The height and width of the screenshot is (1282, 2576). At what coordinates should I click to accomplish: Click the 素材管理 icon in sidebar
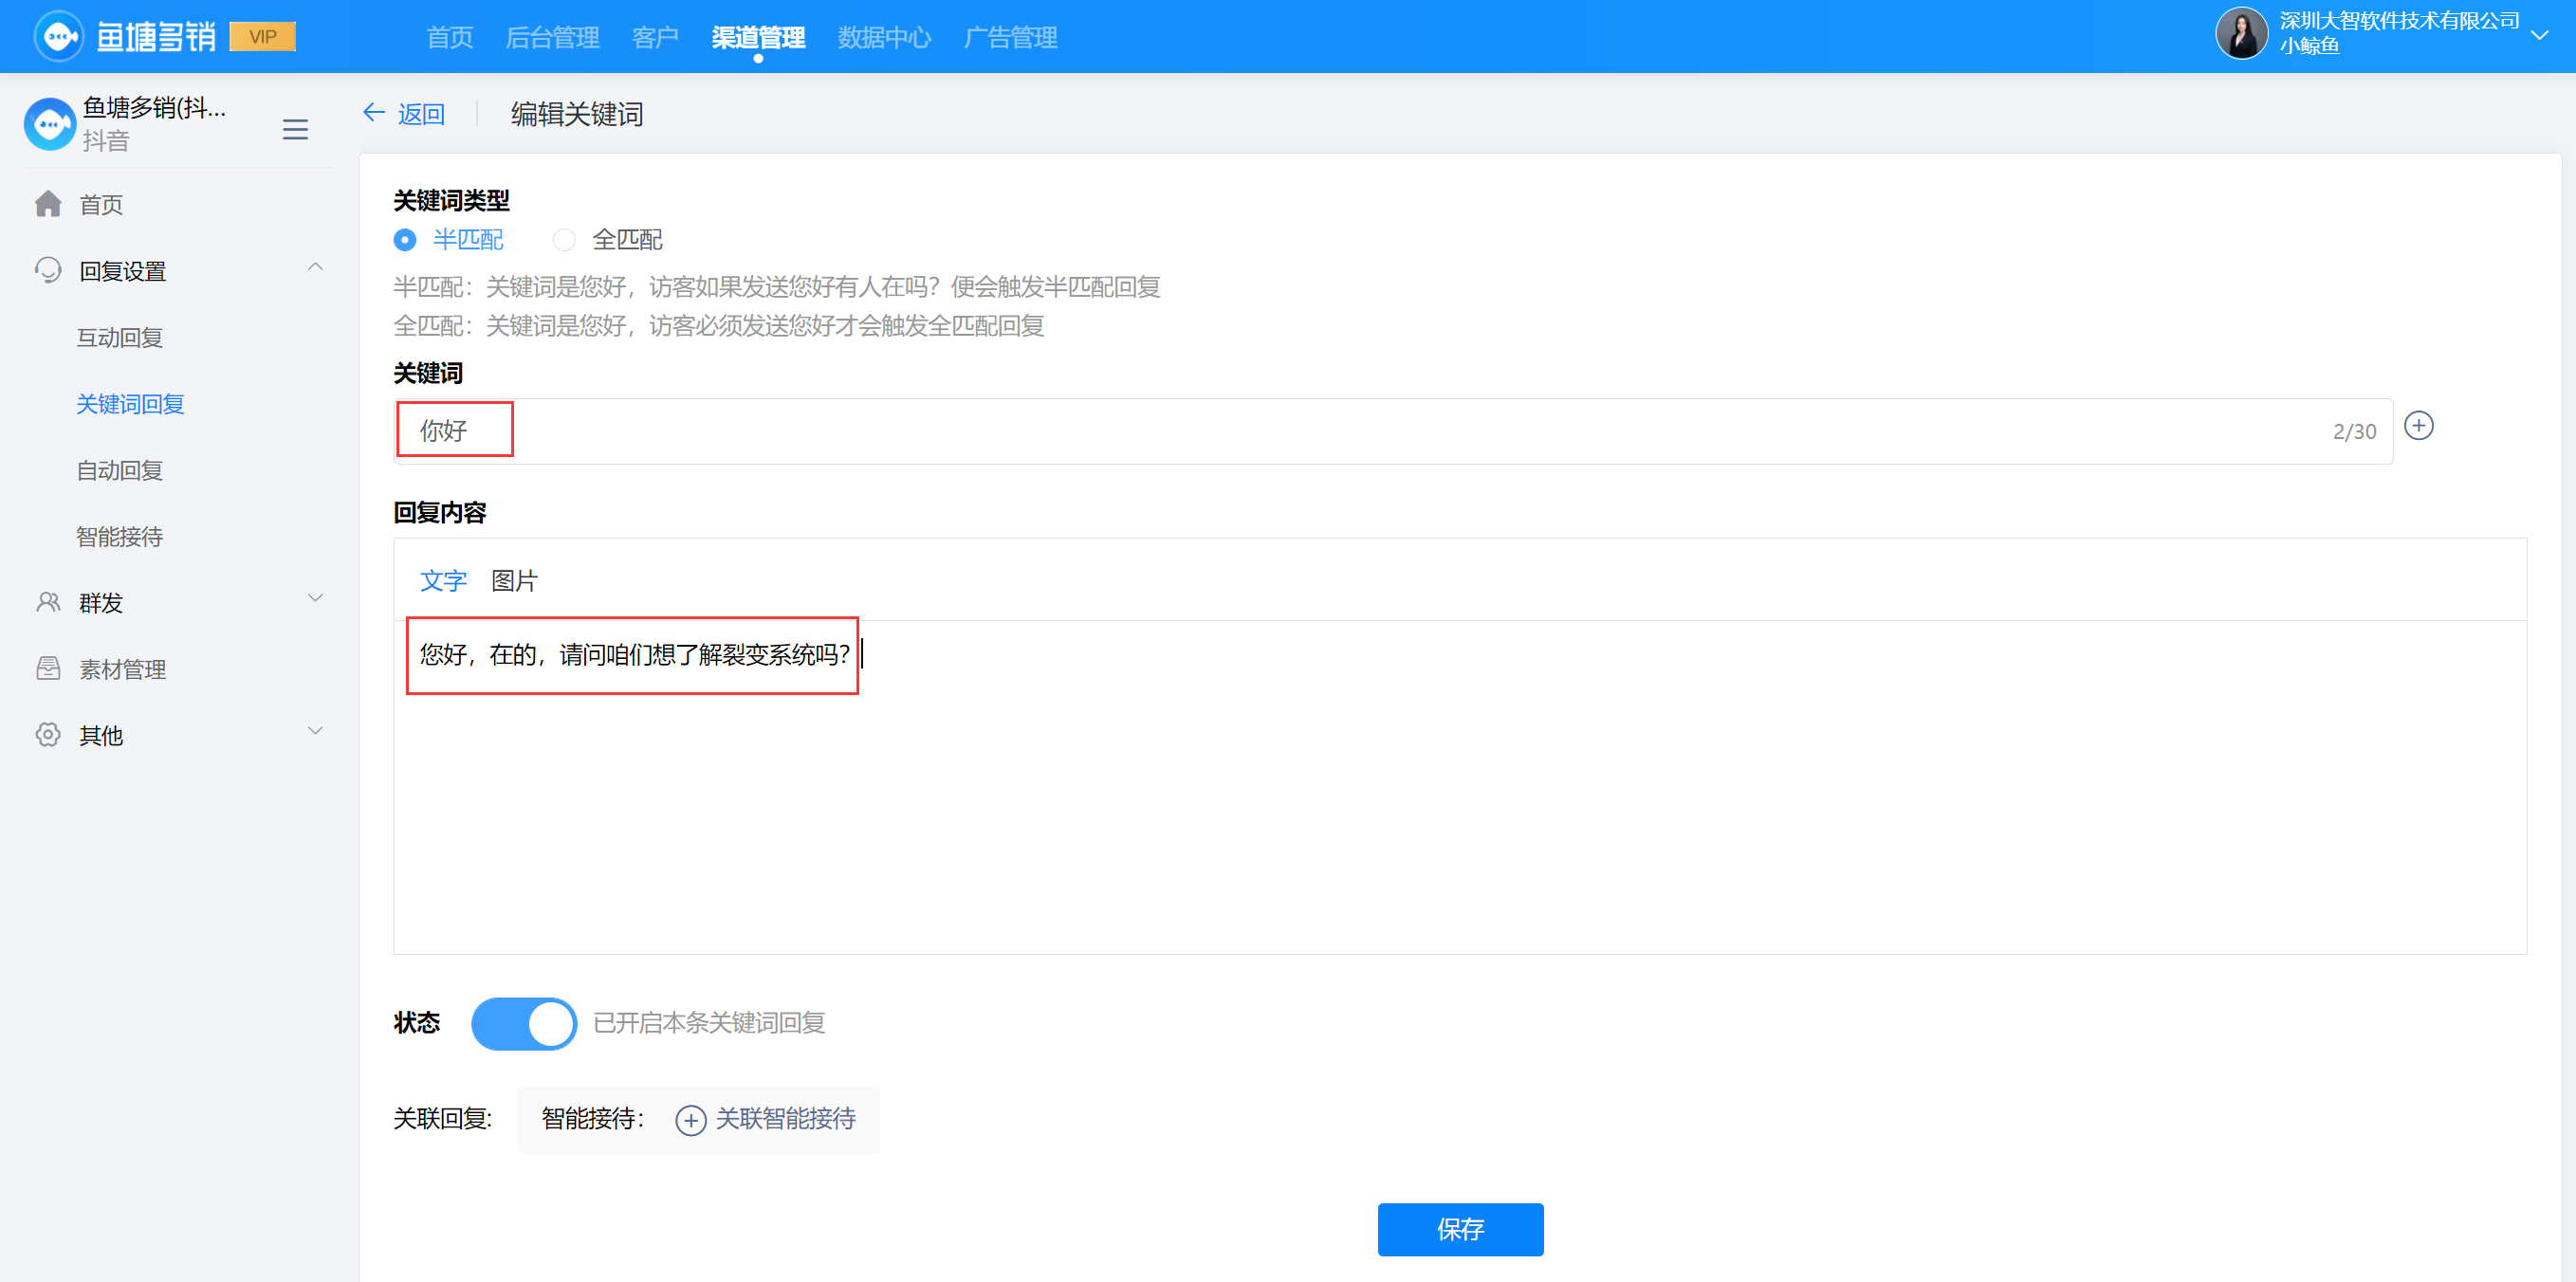point(48,668)
